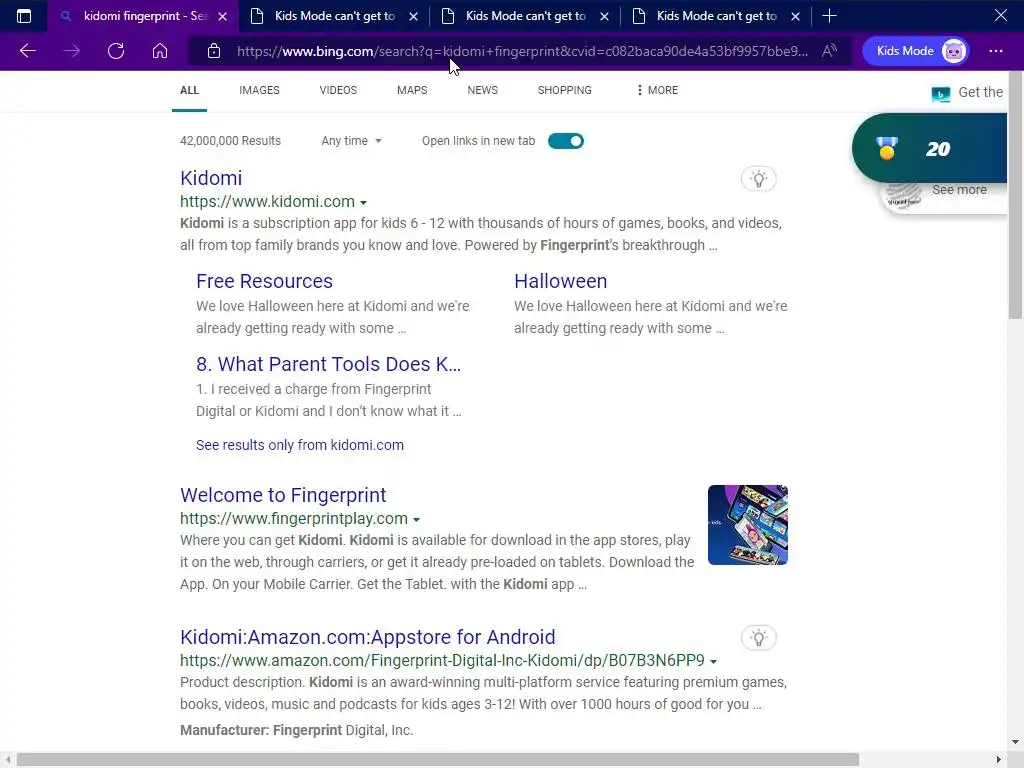This screenshot has width=1024, height=768.
Task: Click lightbulb icon next to Amazon Appstore result
Action: [758, 638]
